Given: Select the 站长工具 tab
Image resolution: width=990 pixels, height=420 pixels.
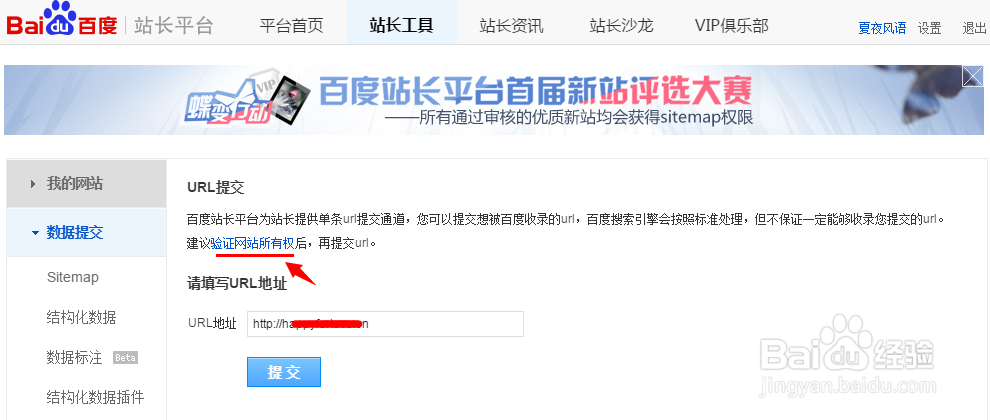Looking at the screenshot, I should (x=402, y=26).
